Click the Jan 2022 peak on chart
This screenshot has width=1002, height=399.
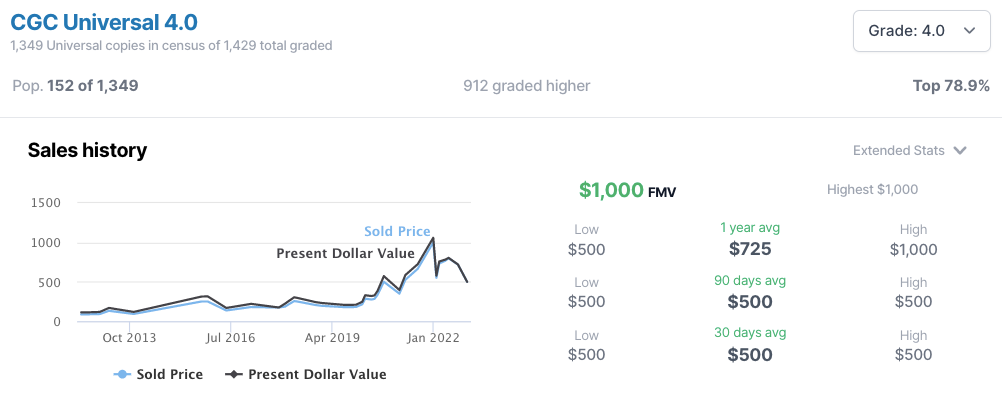click(x=433, y=238)
